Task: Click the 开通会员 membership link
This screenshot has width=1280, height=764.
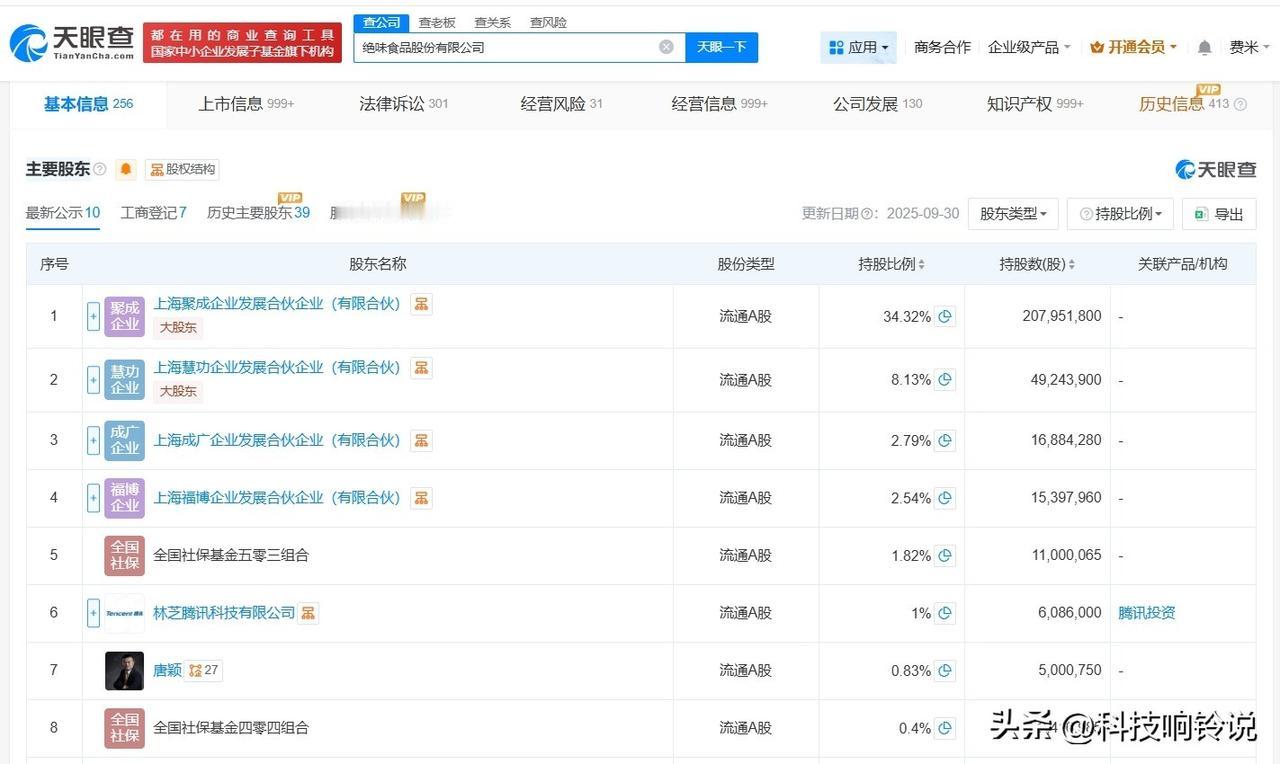Action: coord(1133,47)
